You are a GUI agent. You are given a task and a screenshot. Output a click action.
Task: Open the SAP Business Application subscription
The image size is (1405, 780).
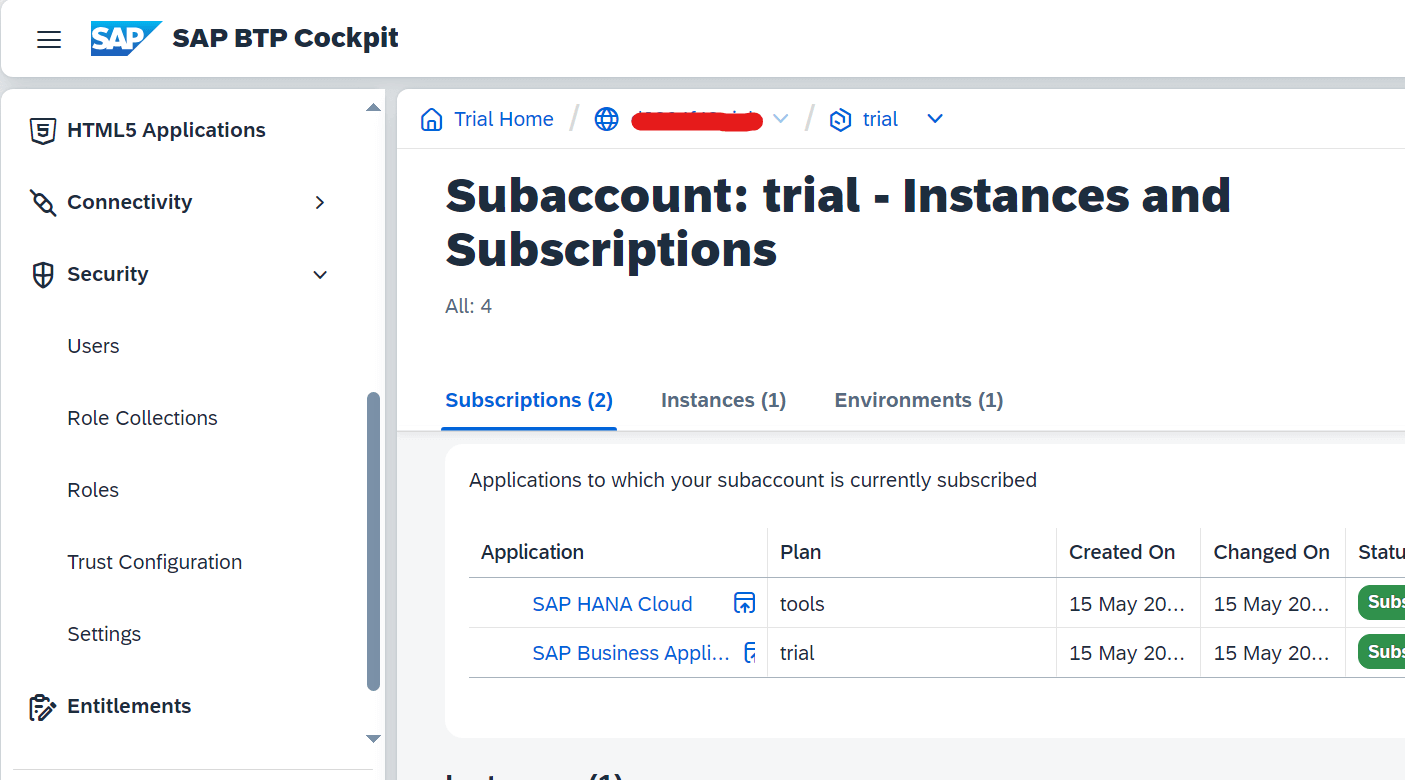[x=630, y=652]
